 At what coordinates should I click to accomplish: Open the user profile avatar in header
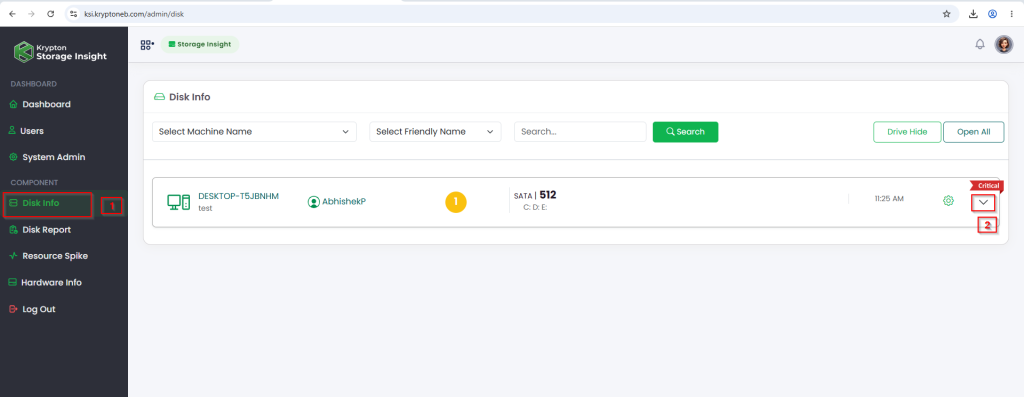[1004, 44]
